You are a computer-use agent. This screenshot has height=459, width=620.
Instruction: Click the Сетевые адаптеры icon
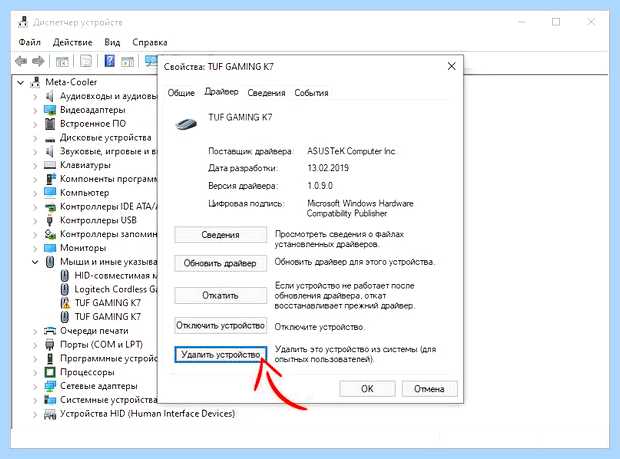coord(50,386)
